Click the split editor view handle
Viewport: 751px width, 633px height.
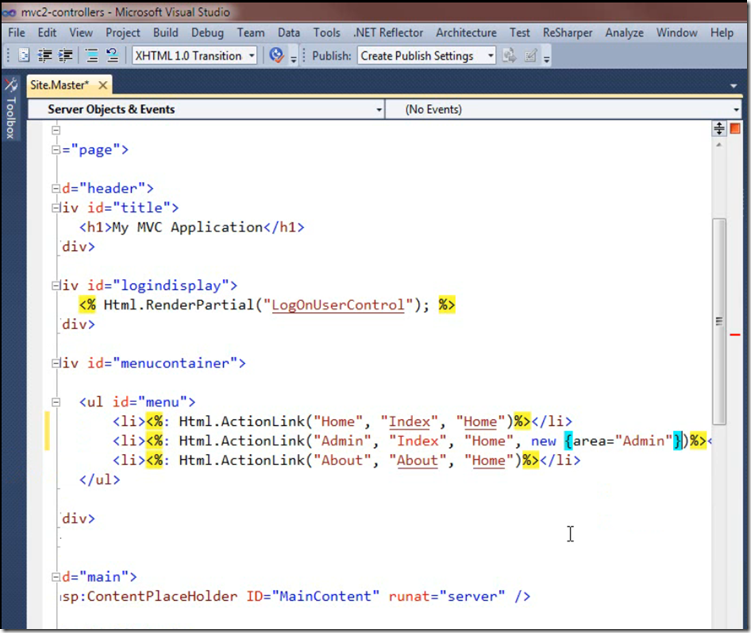click(719, 128)
